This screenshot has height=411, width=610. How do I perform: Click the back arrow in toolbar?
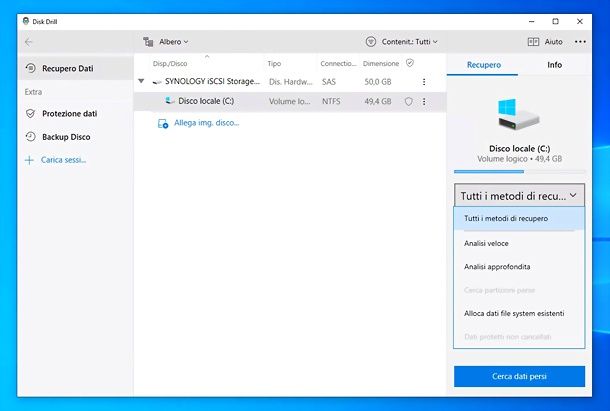[28, 42]
